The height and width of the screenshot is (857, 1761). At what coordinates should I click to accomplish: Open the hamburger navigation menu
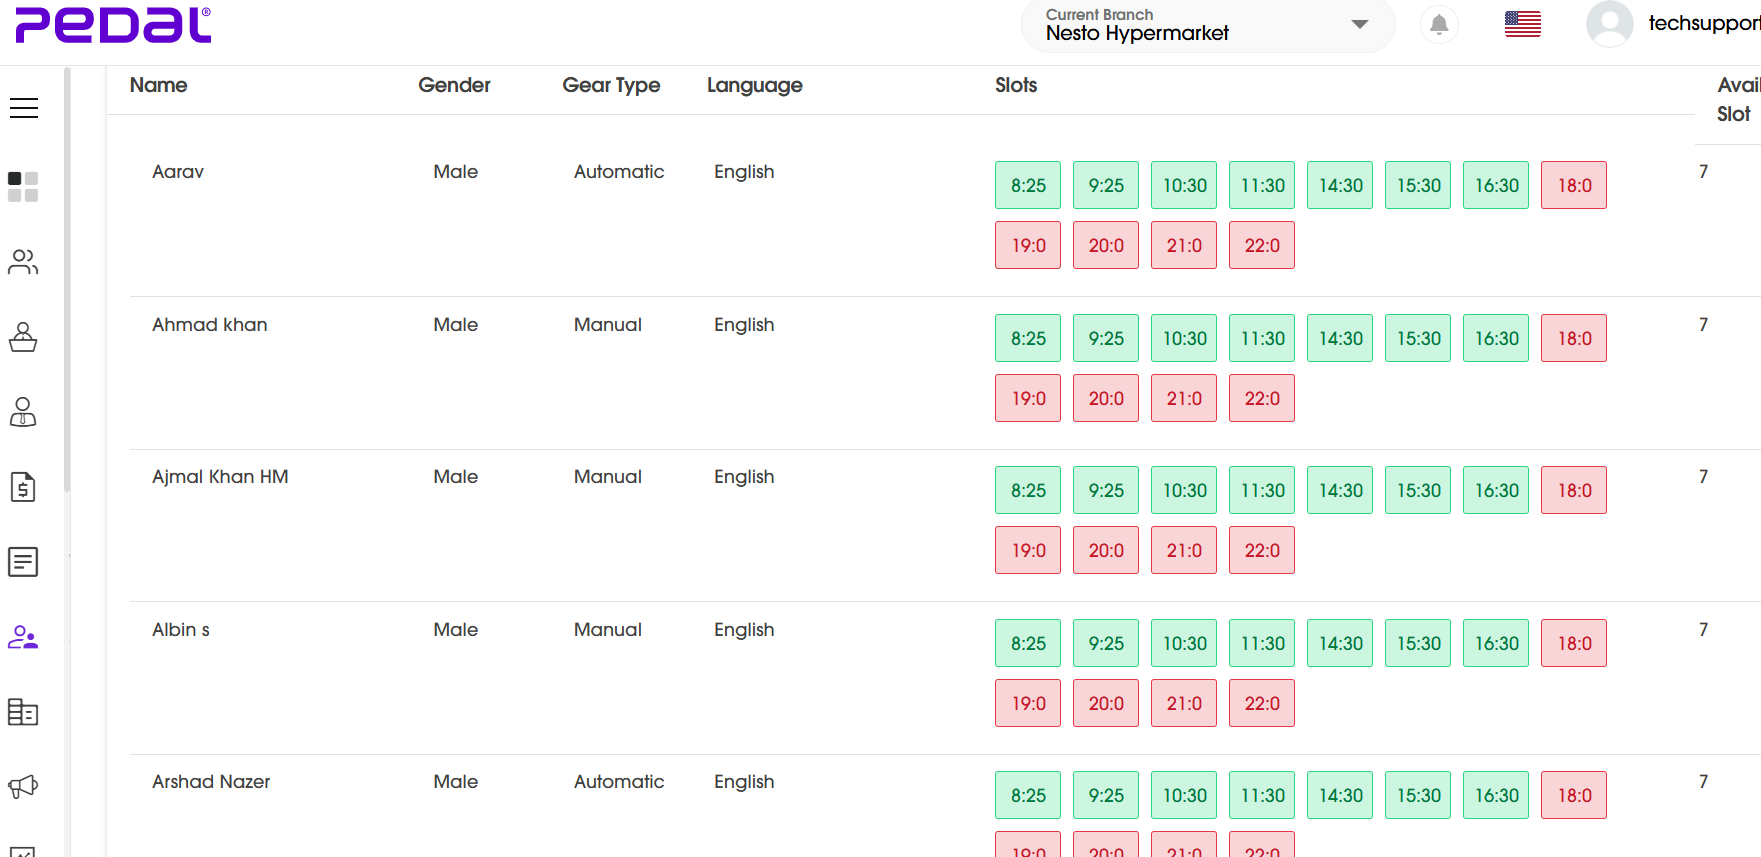click(x=23, y=107)
